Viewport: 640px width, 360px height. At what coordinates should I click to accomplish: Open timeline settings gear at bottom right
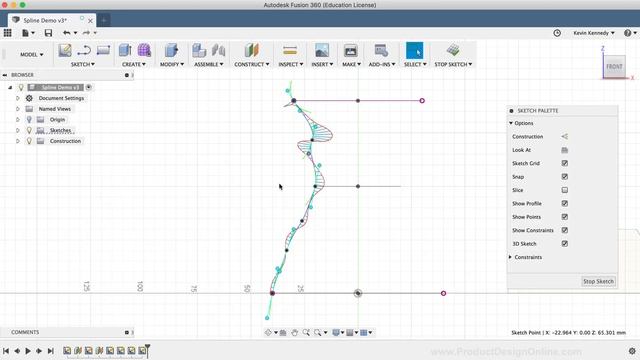coord(632,351)
